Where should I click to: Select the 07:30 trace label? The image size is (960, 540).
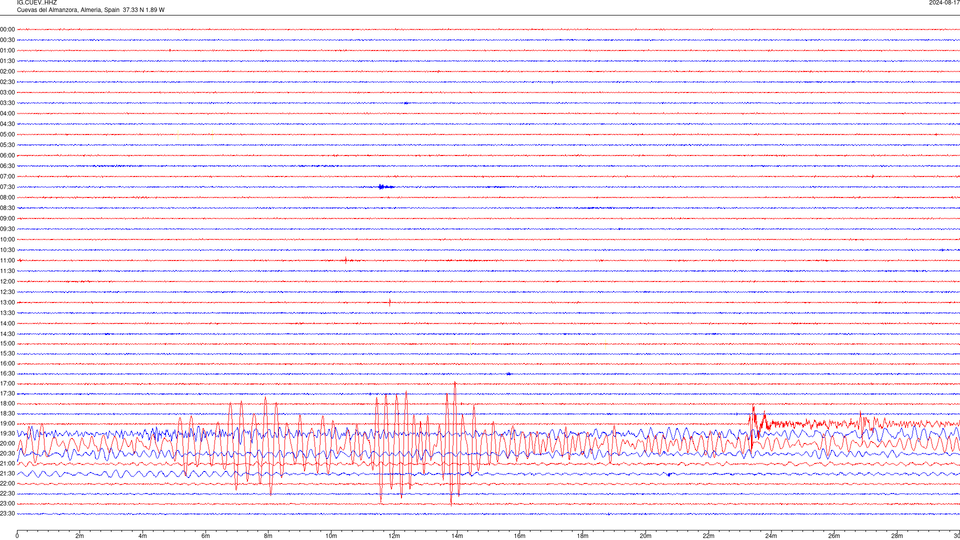tap(7, 187)
